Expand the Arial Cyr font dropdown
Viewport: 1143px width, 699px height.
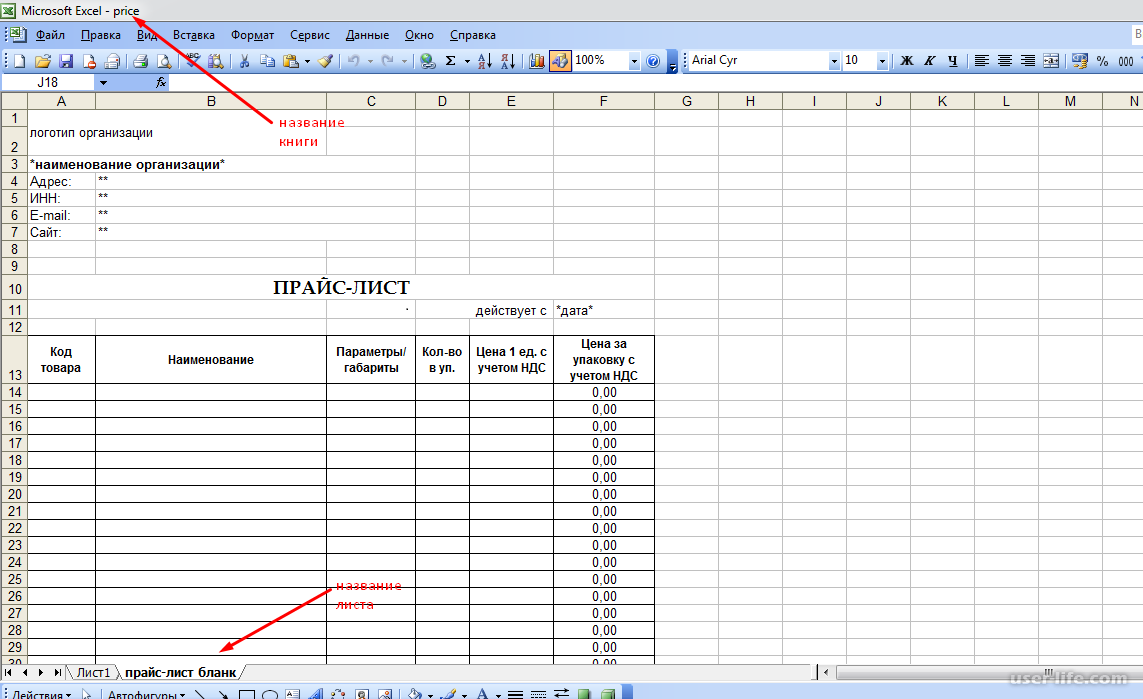point(834,61)
